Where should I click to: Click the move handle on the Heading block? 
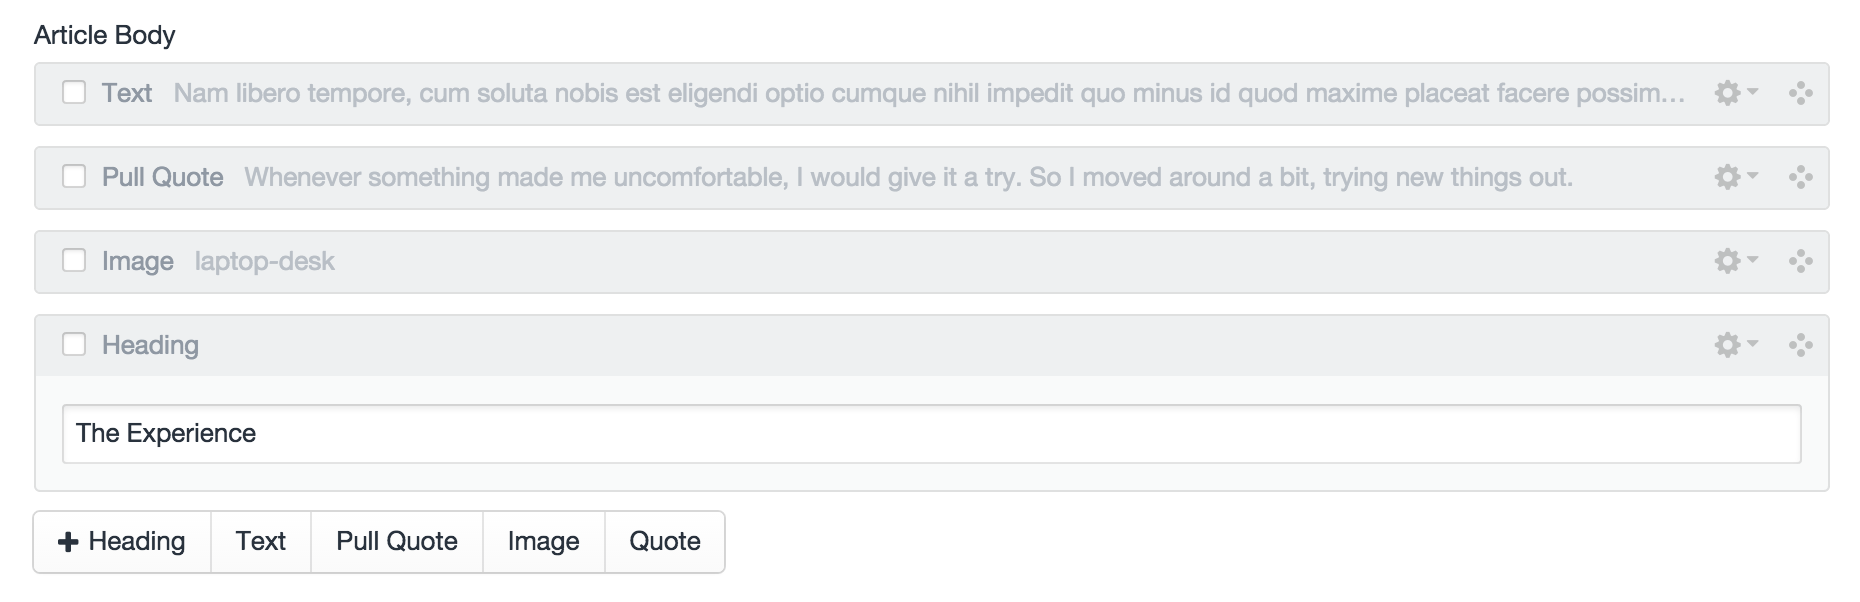1801,345
